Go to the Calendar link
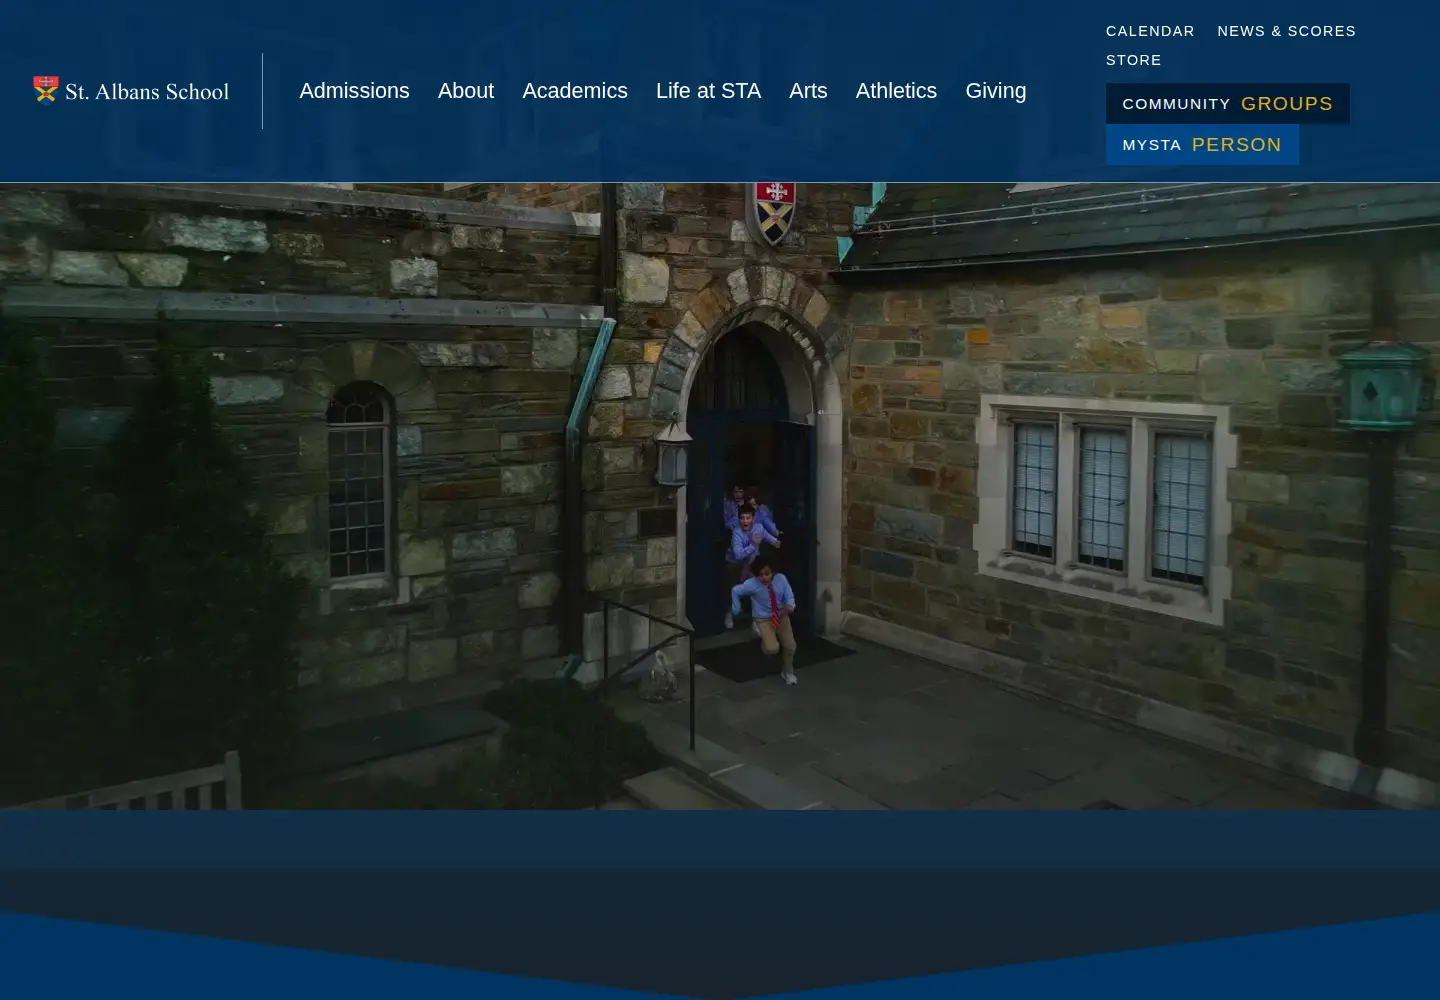The height and width of the screenshot is (1000, 1440). (x=1150, y=31)
